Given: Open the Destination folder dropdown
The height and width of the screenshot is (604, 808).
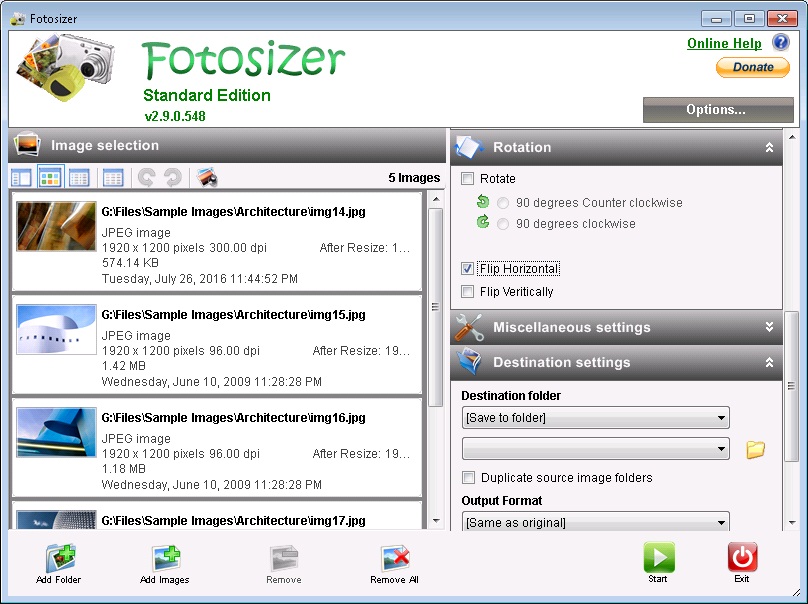Looking at the screenshot, I should pos(594,417).
